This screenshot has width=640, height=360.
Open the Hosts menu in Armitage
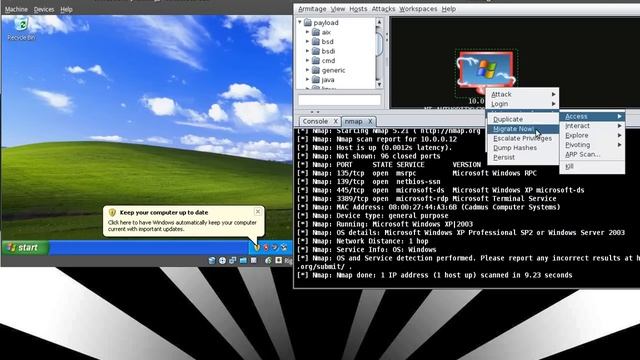coord(358,9)
